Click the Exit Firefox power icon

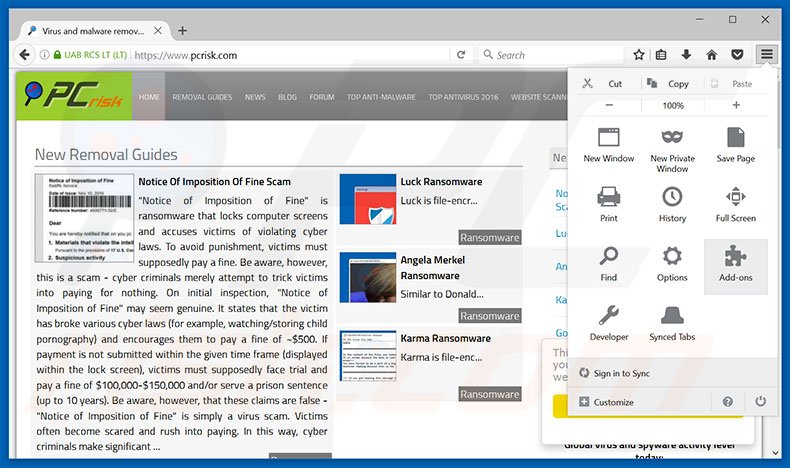click(760, 402)
